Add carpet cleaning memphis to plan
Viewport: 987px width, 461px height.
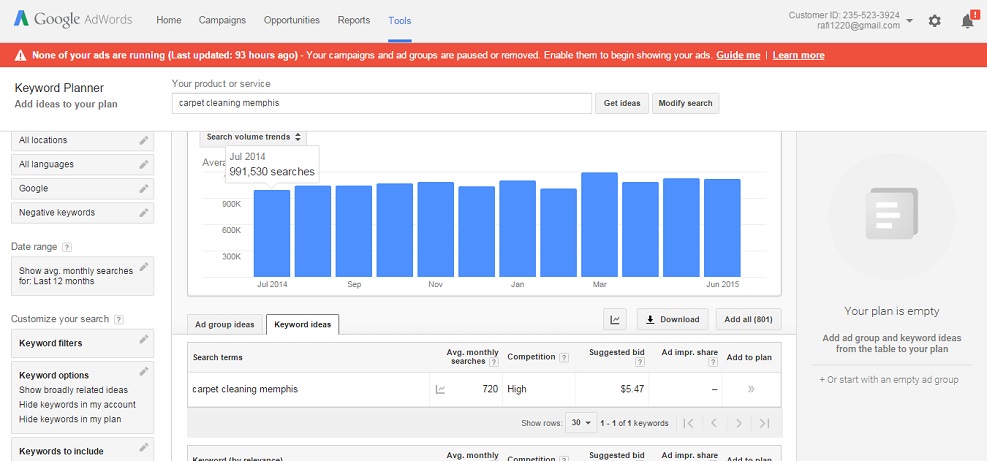click(x=751, y=389)
